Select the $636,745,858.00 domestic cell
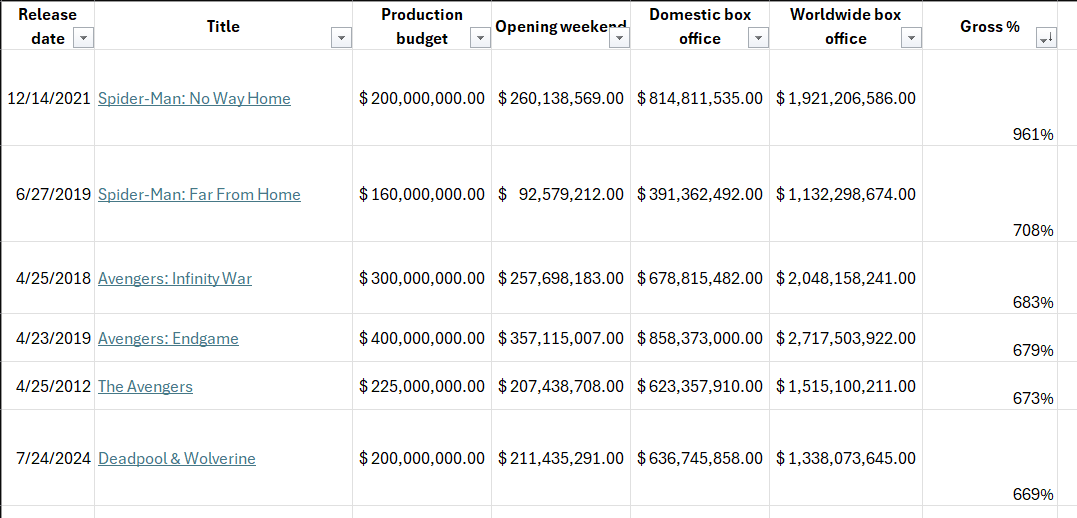This screenshot has height=518, width=1077. 699,458
